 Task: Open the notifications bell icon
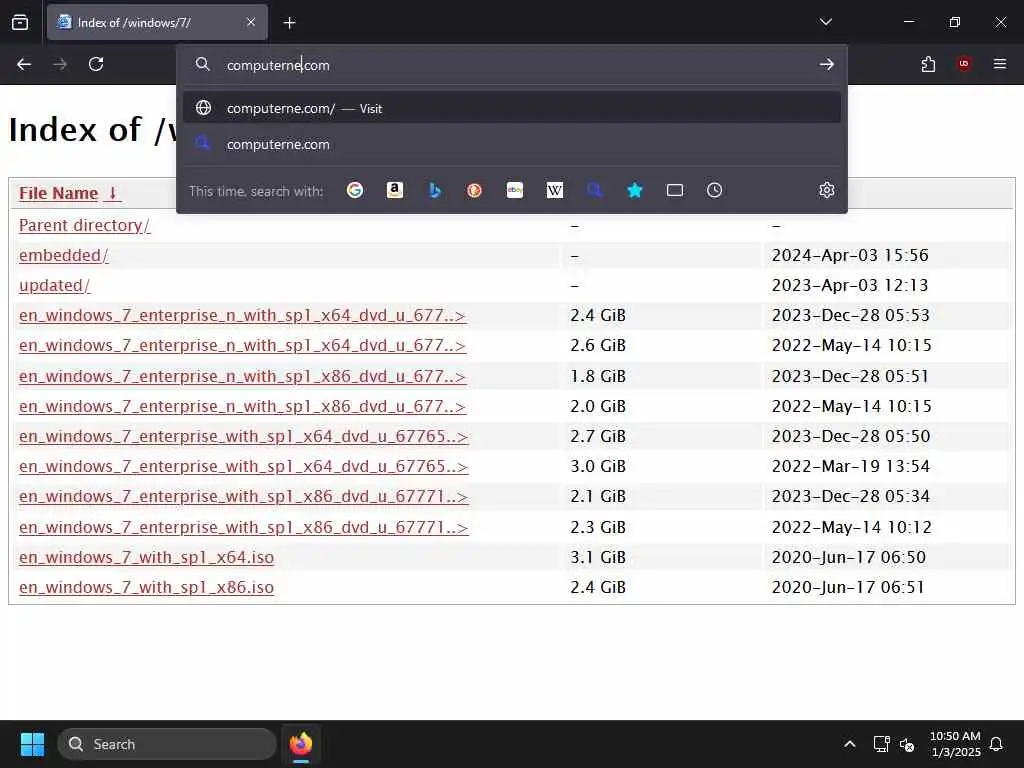(x=997, y=744)
